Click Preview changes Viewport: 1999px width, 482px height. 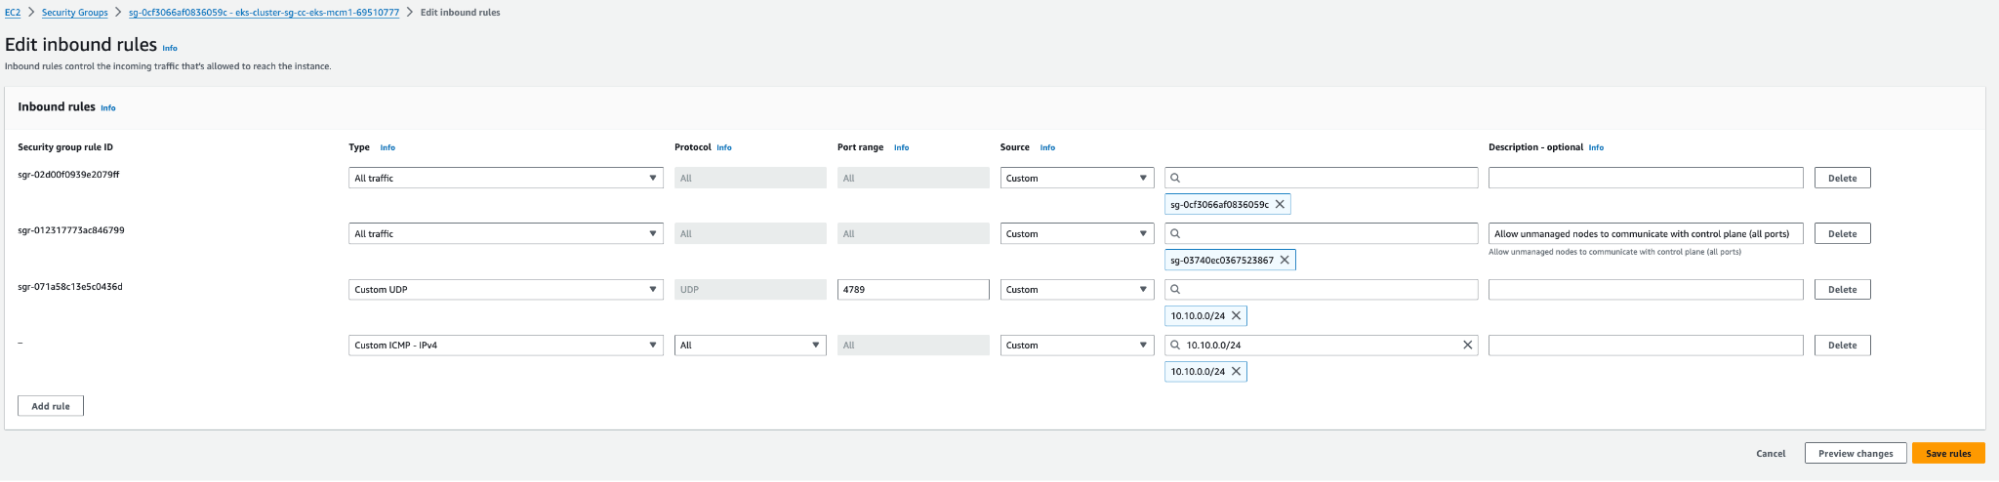(x=1855, y=453)
